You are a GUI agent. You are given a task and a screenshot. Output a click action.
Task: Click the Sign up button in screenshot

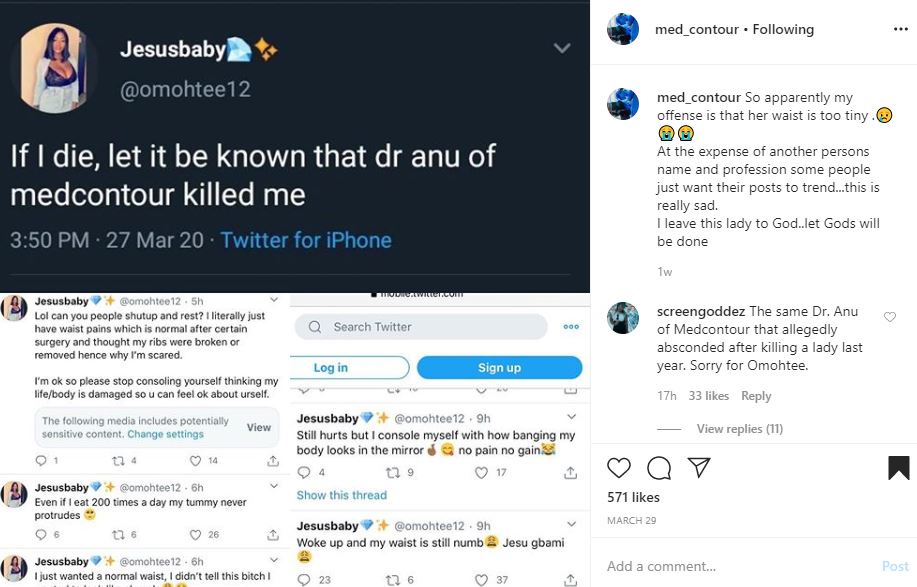(x=499, y=368)
